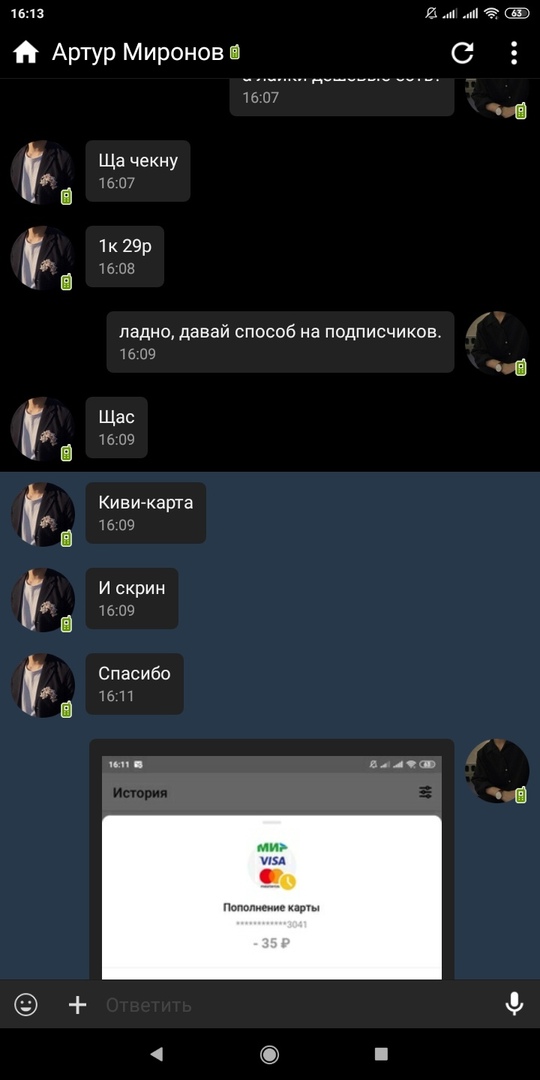Tap the plus attachment icon

[78, 1005]
